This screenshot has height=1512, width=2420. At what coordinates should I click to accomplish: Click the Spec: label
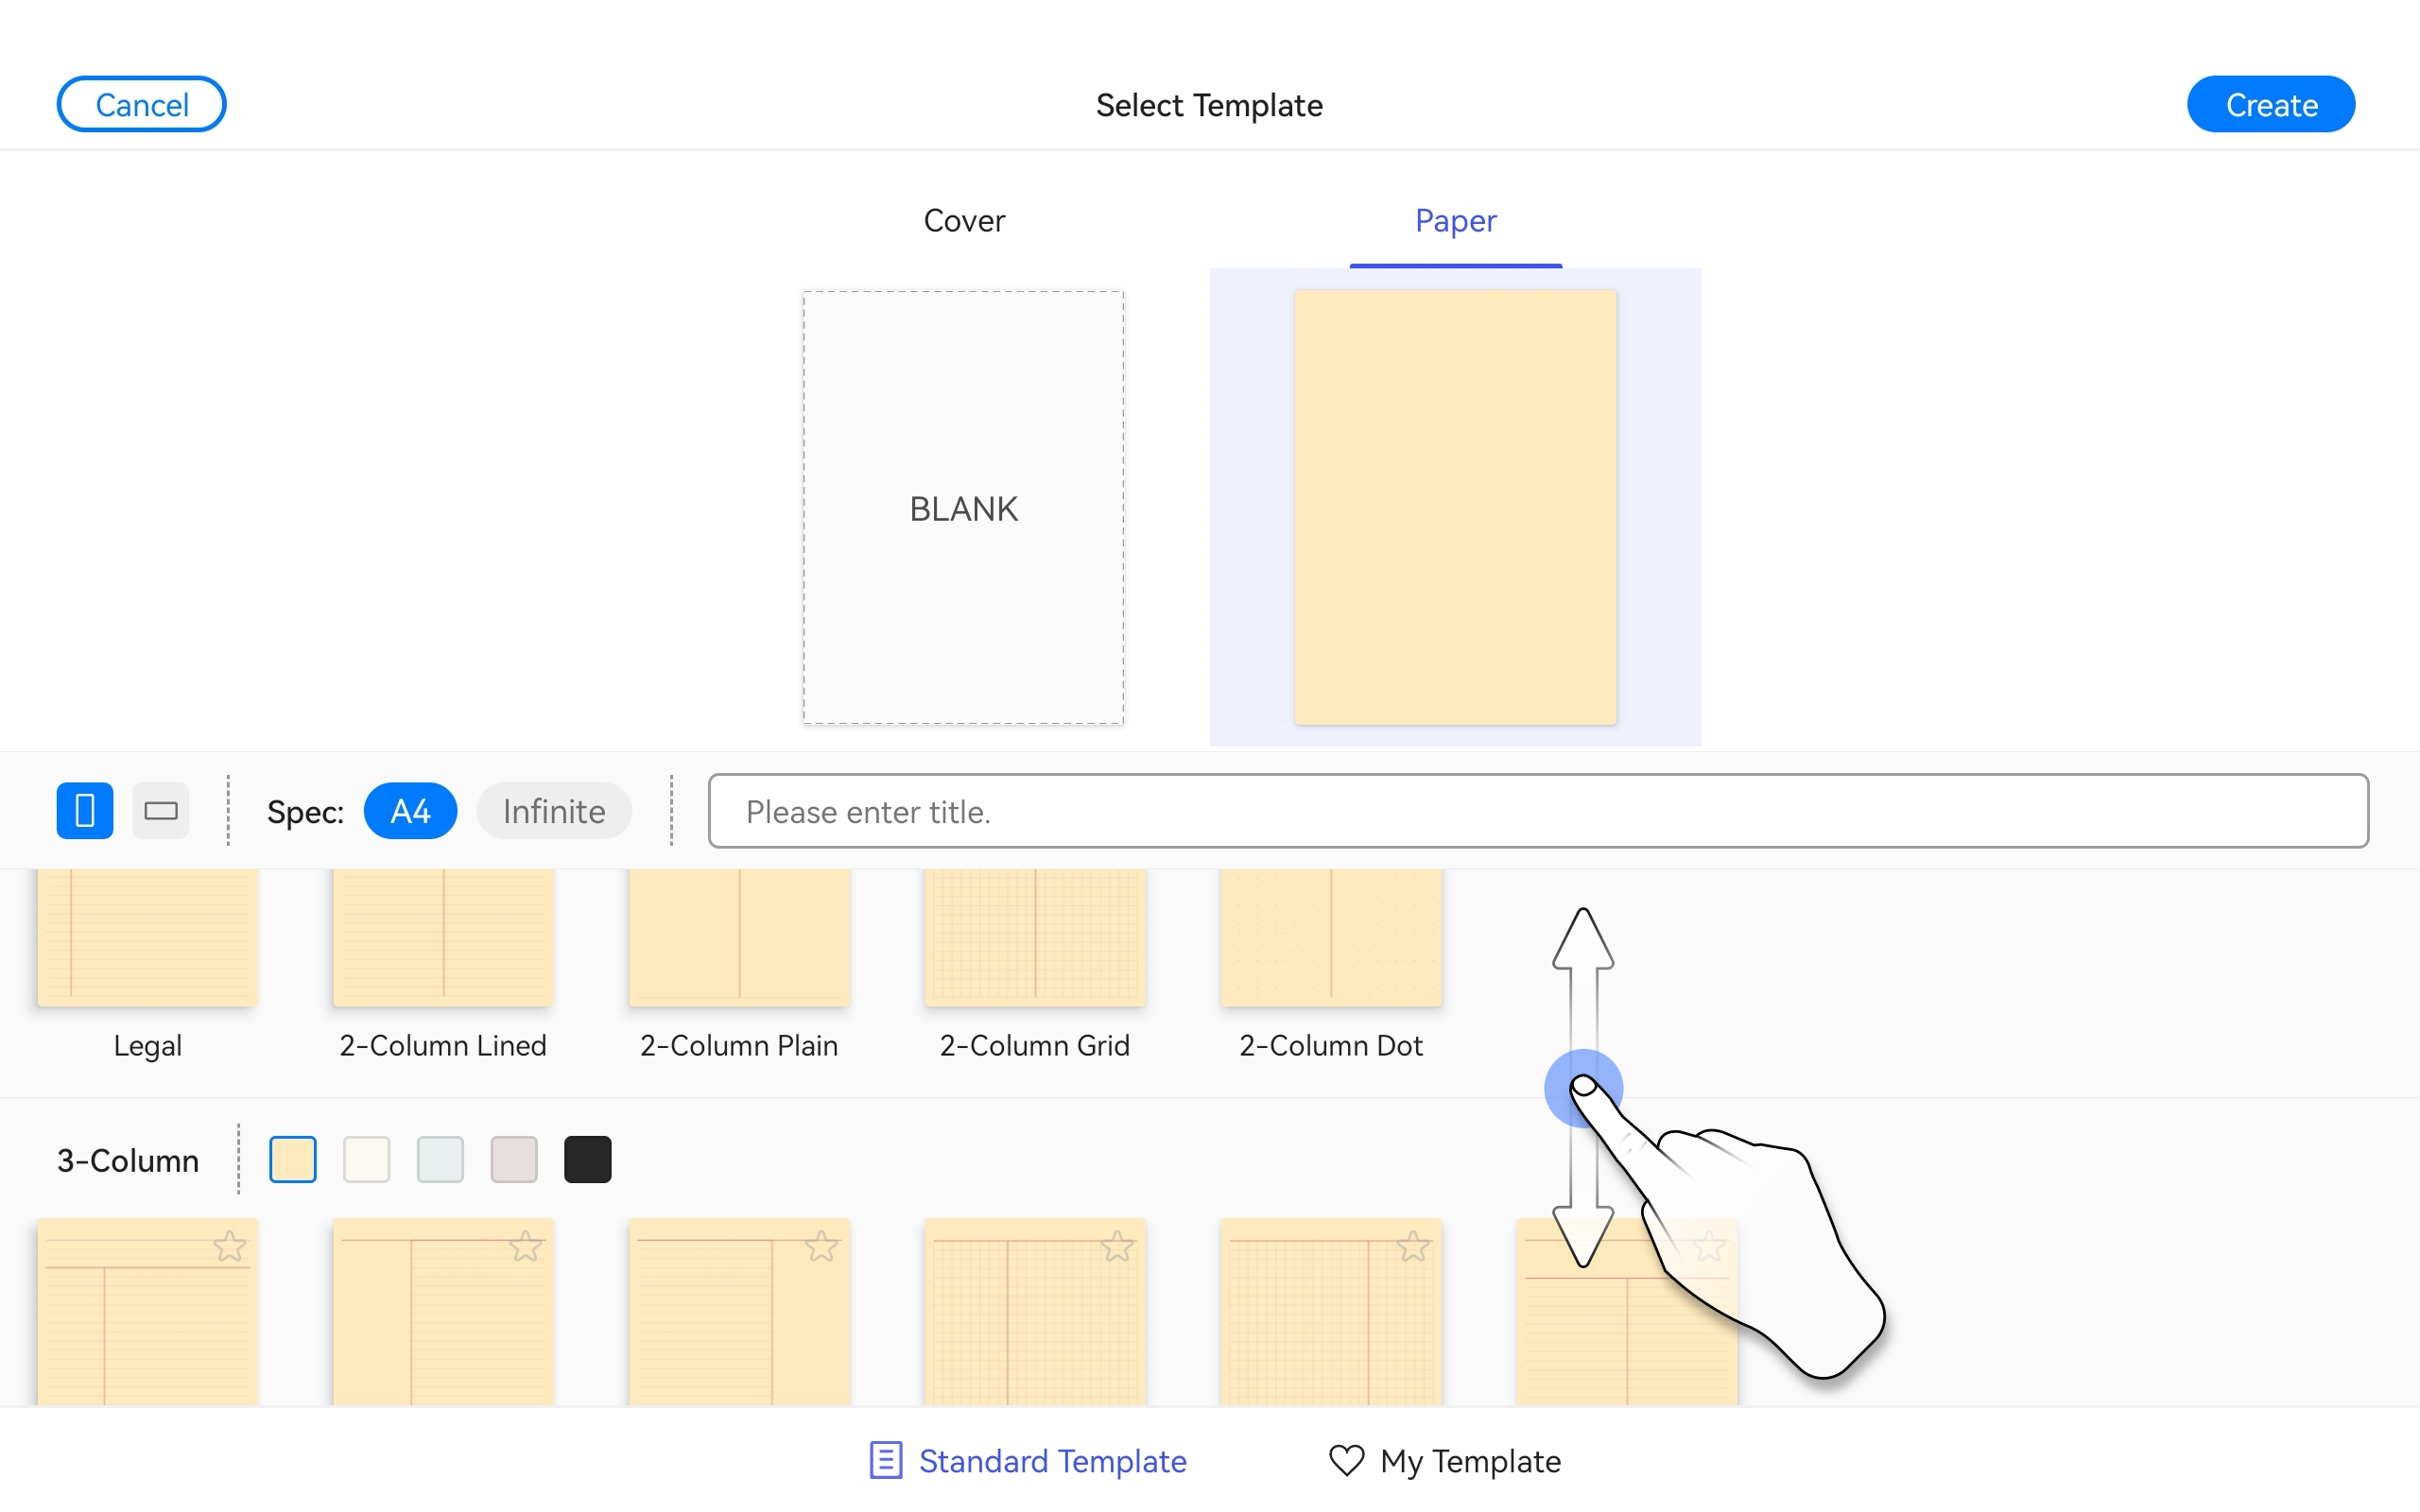pos(305,811)
